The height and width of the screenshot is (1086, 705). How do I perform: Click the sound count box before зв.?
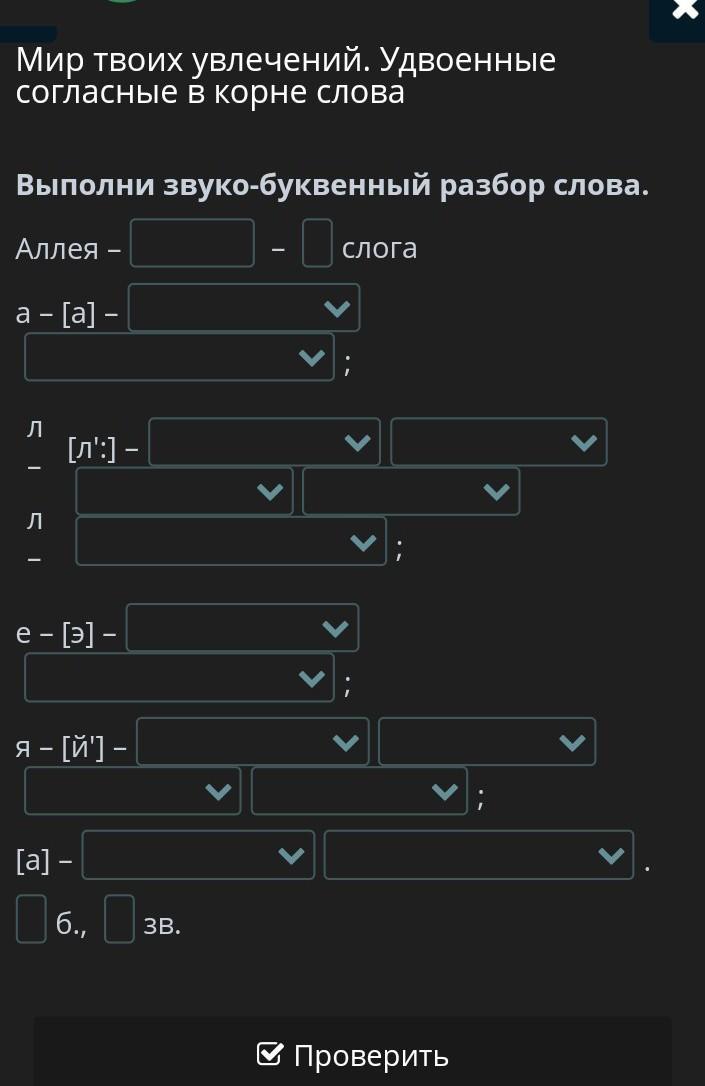pyautogui.click(x=119, y=919)
